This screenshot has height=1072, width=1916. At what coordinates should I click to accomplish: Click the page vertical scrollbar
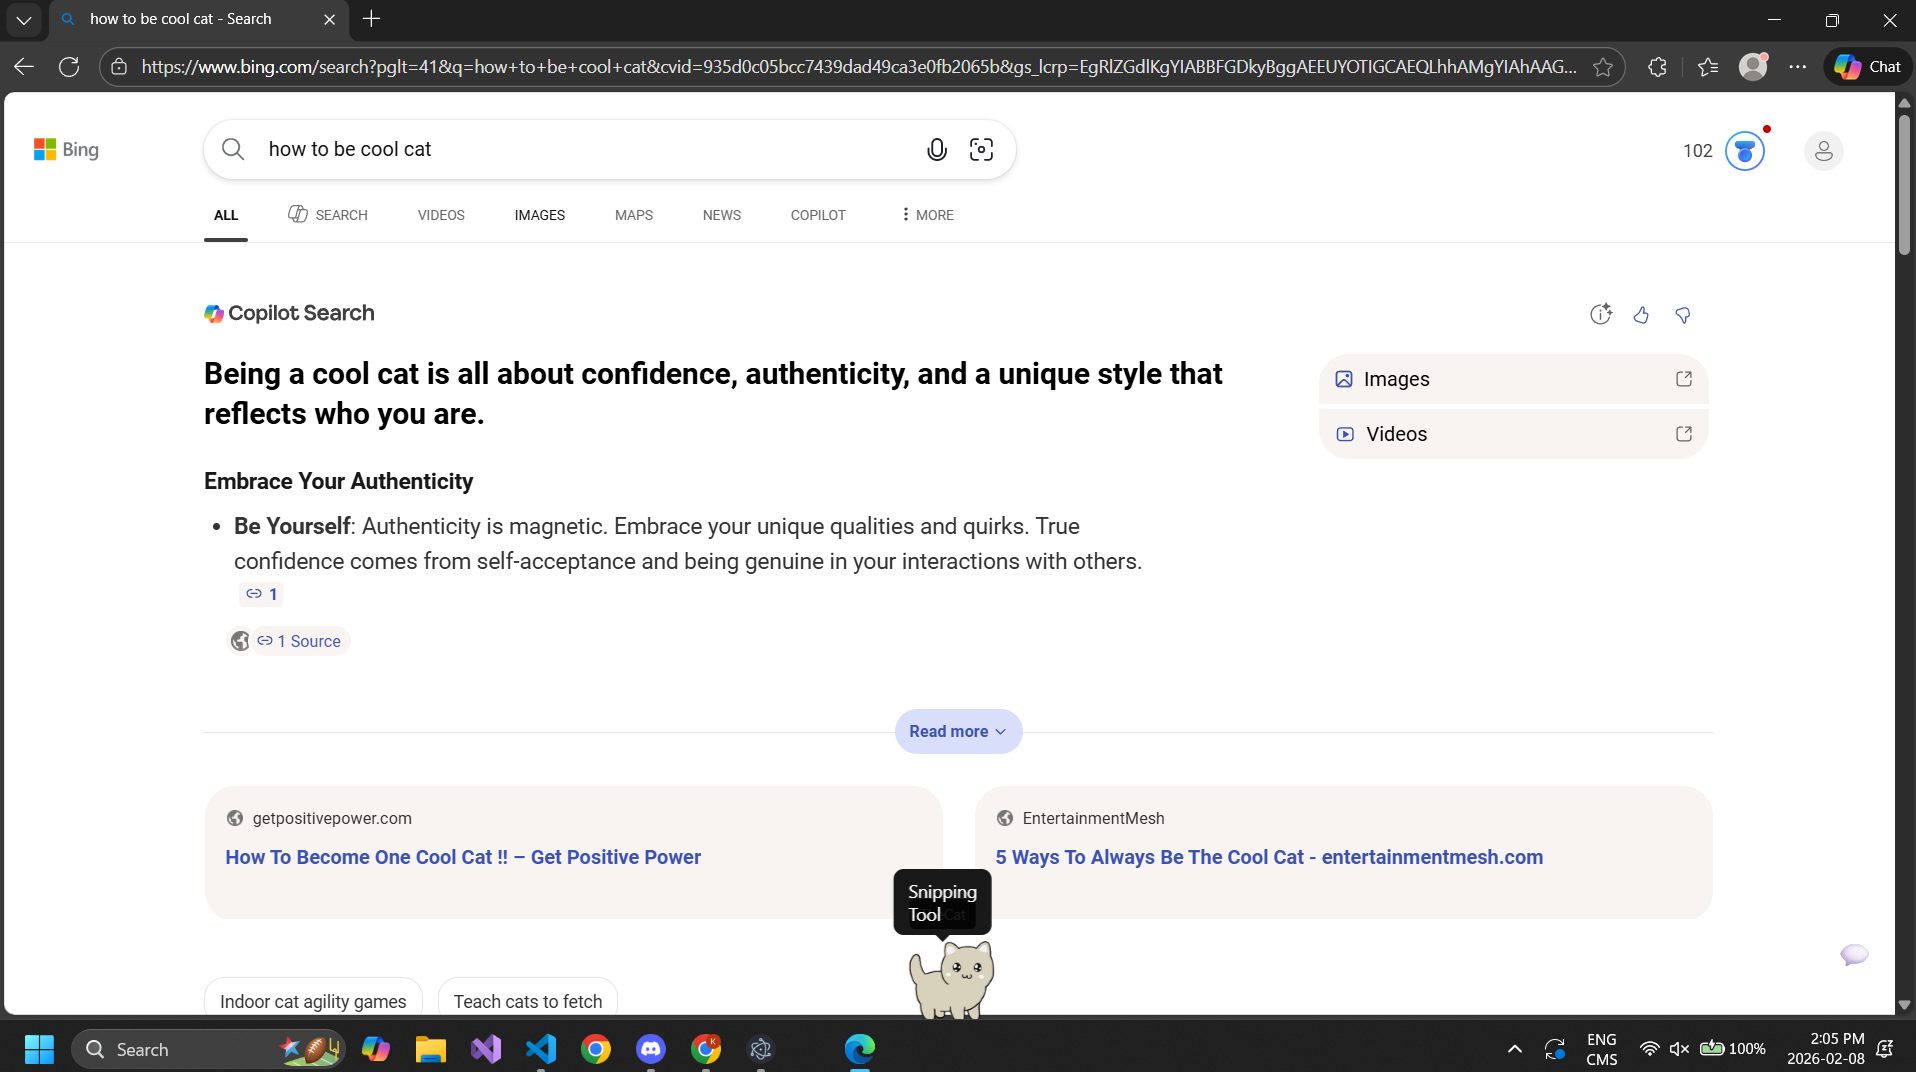(1904, 185)
